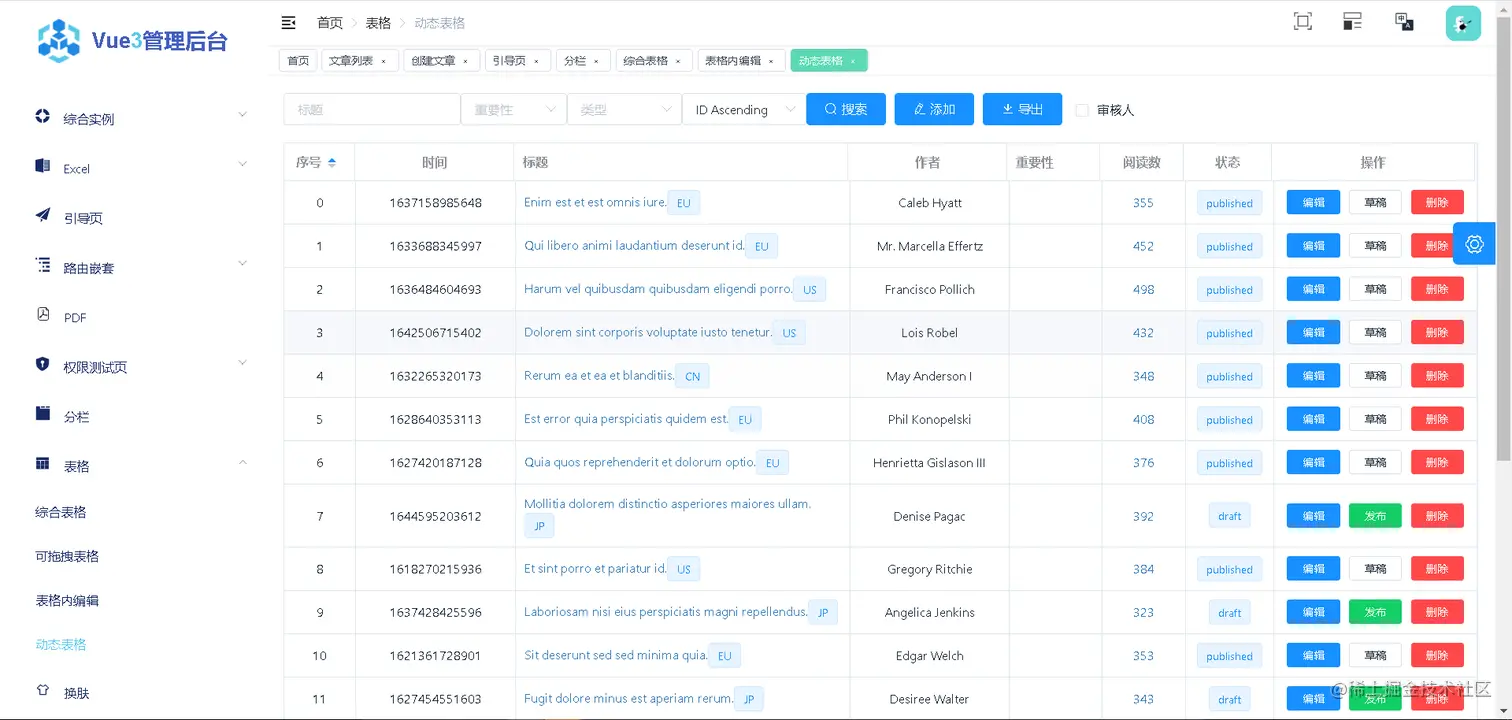Image resolution: width=1512 pixels, height=720 pixels.
Task: Click the 引导页 paper plane icon
Action: tap(42, 215)
